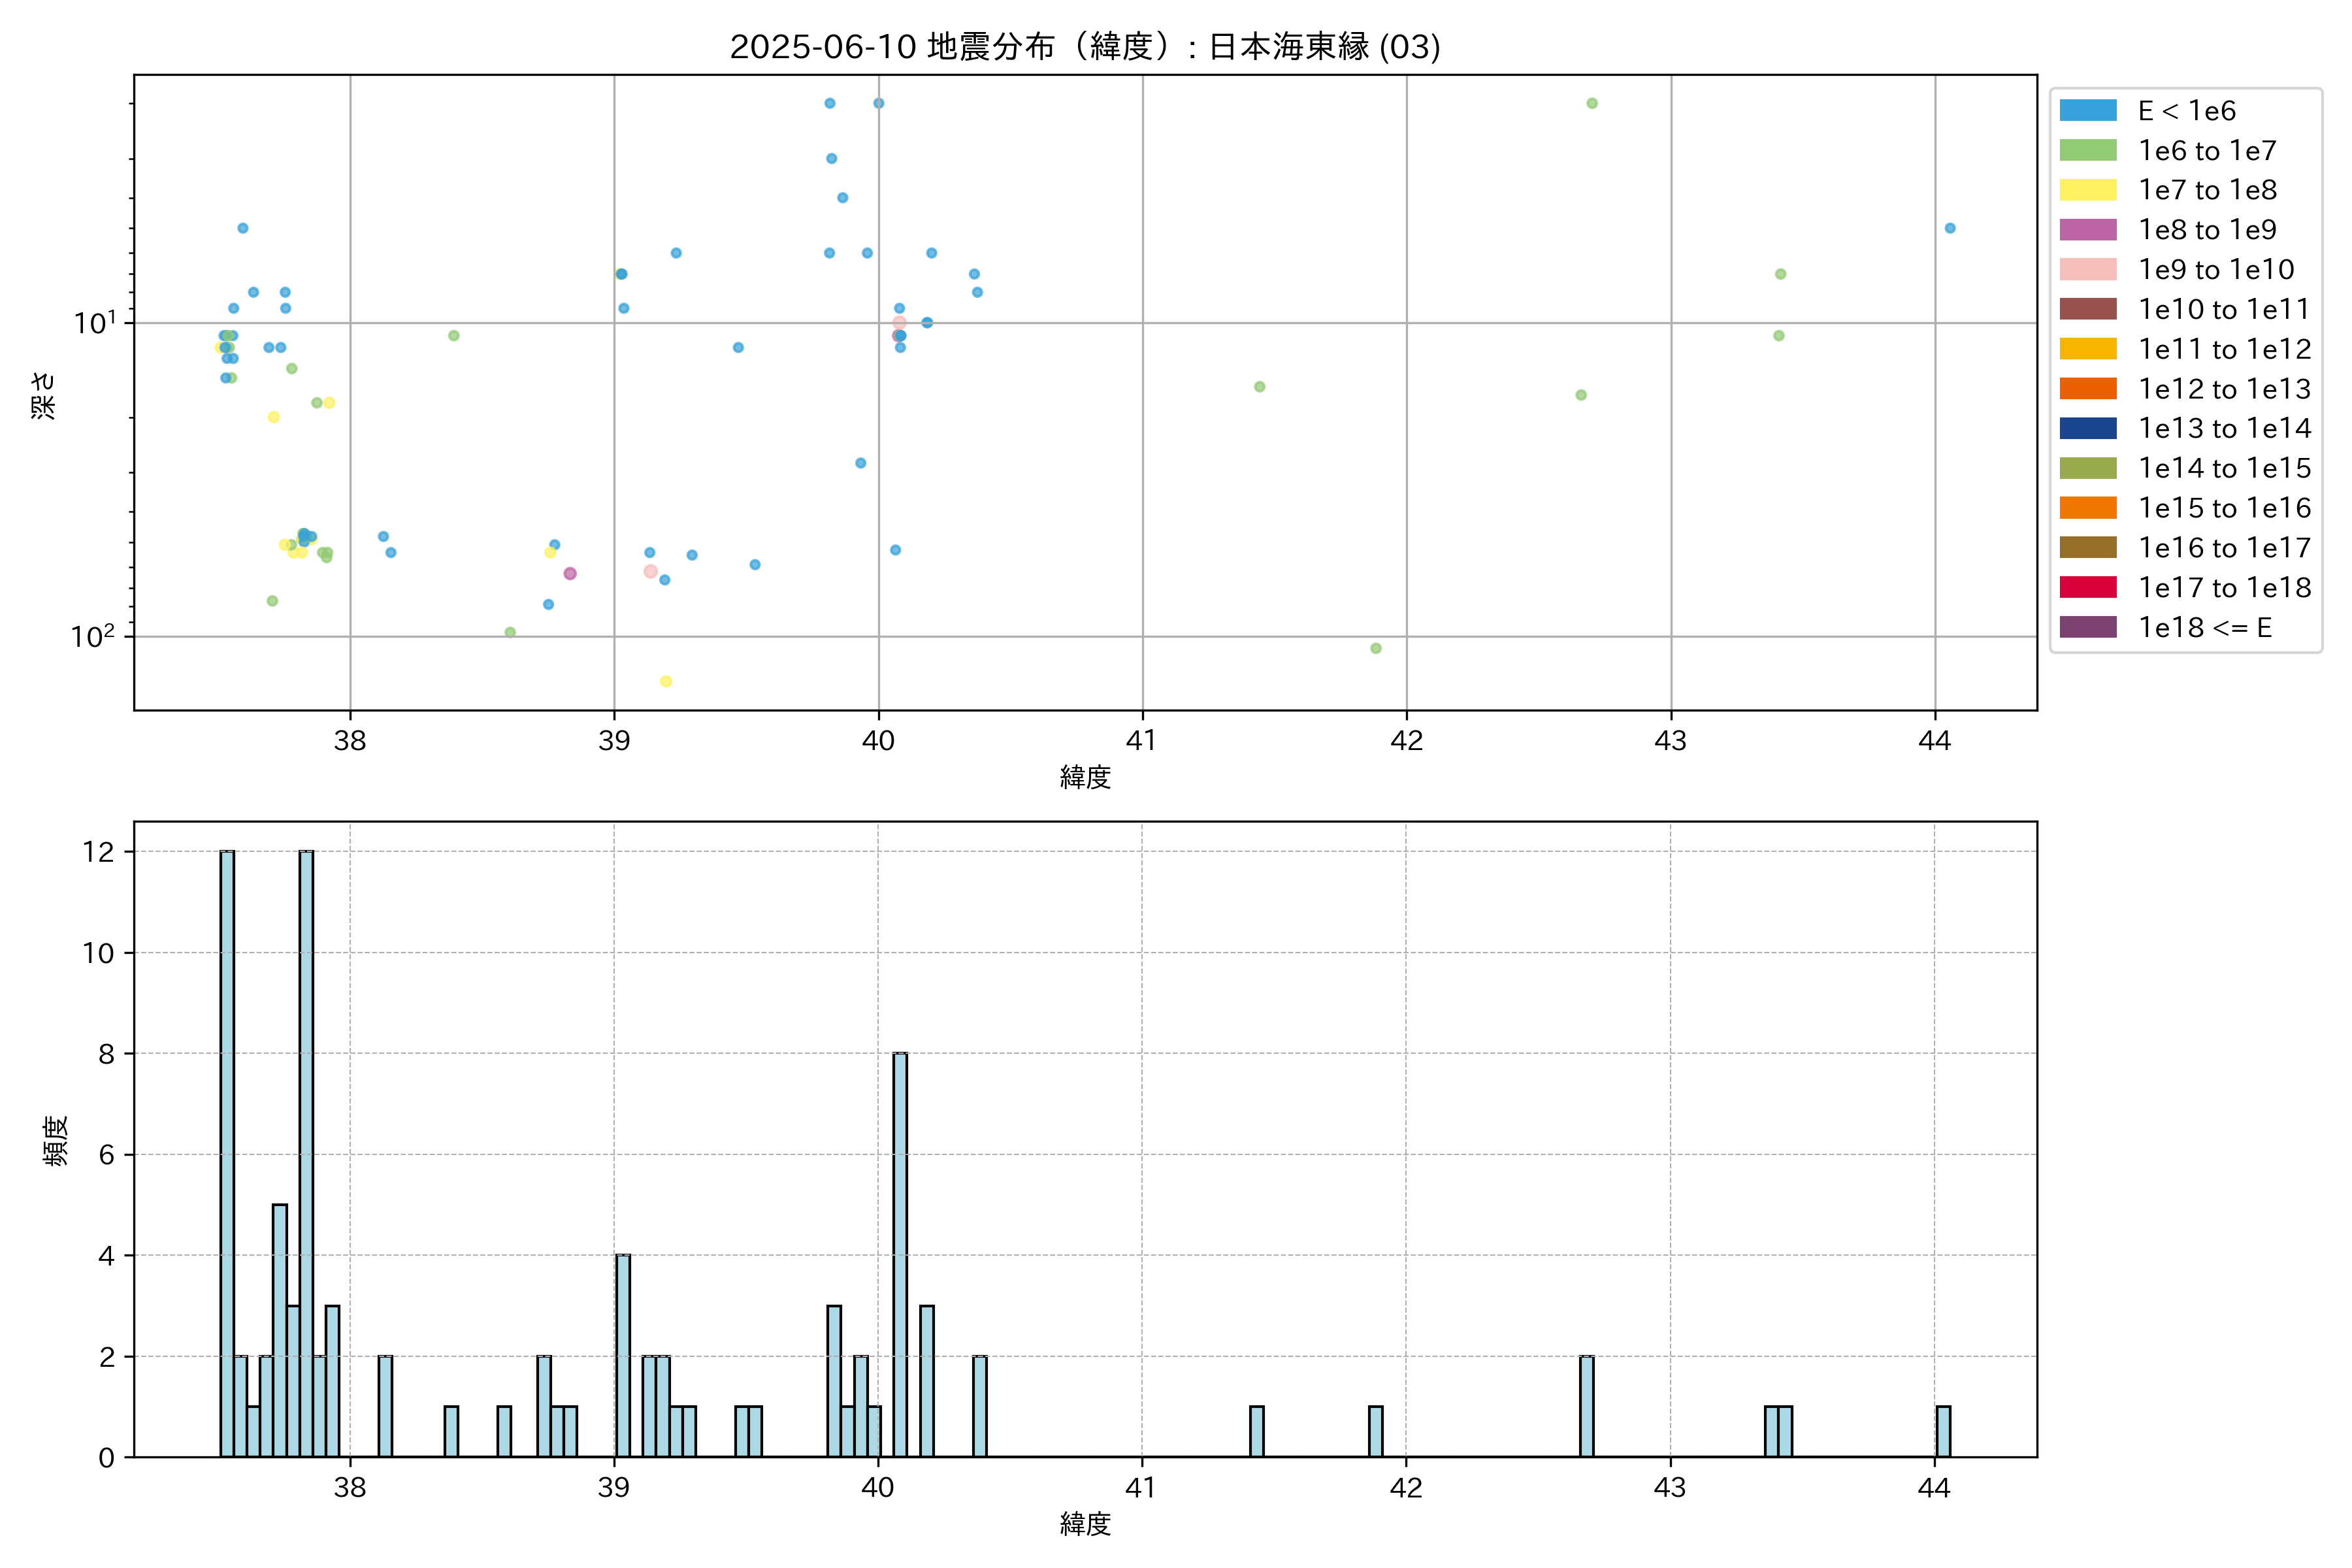Click the red 1e17 to 1e18 legend swatch
Screen dimensions: 2352x1568
[x=2087, y=587]
